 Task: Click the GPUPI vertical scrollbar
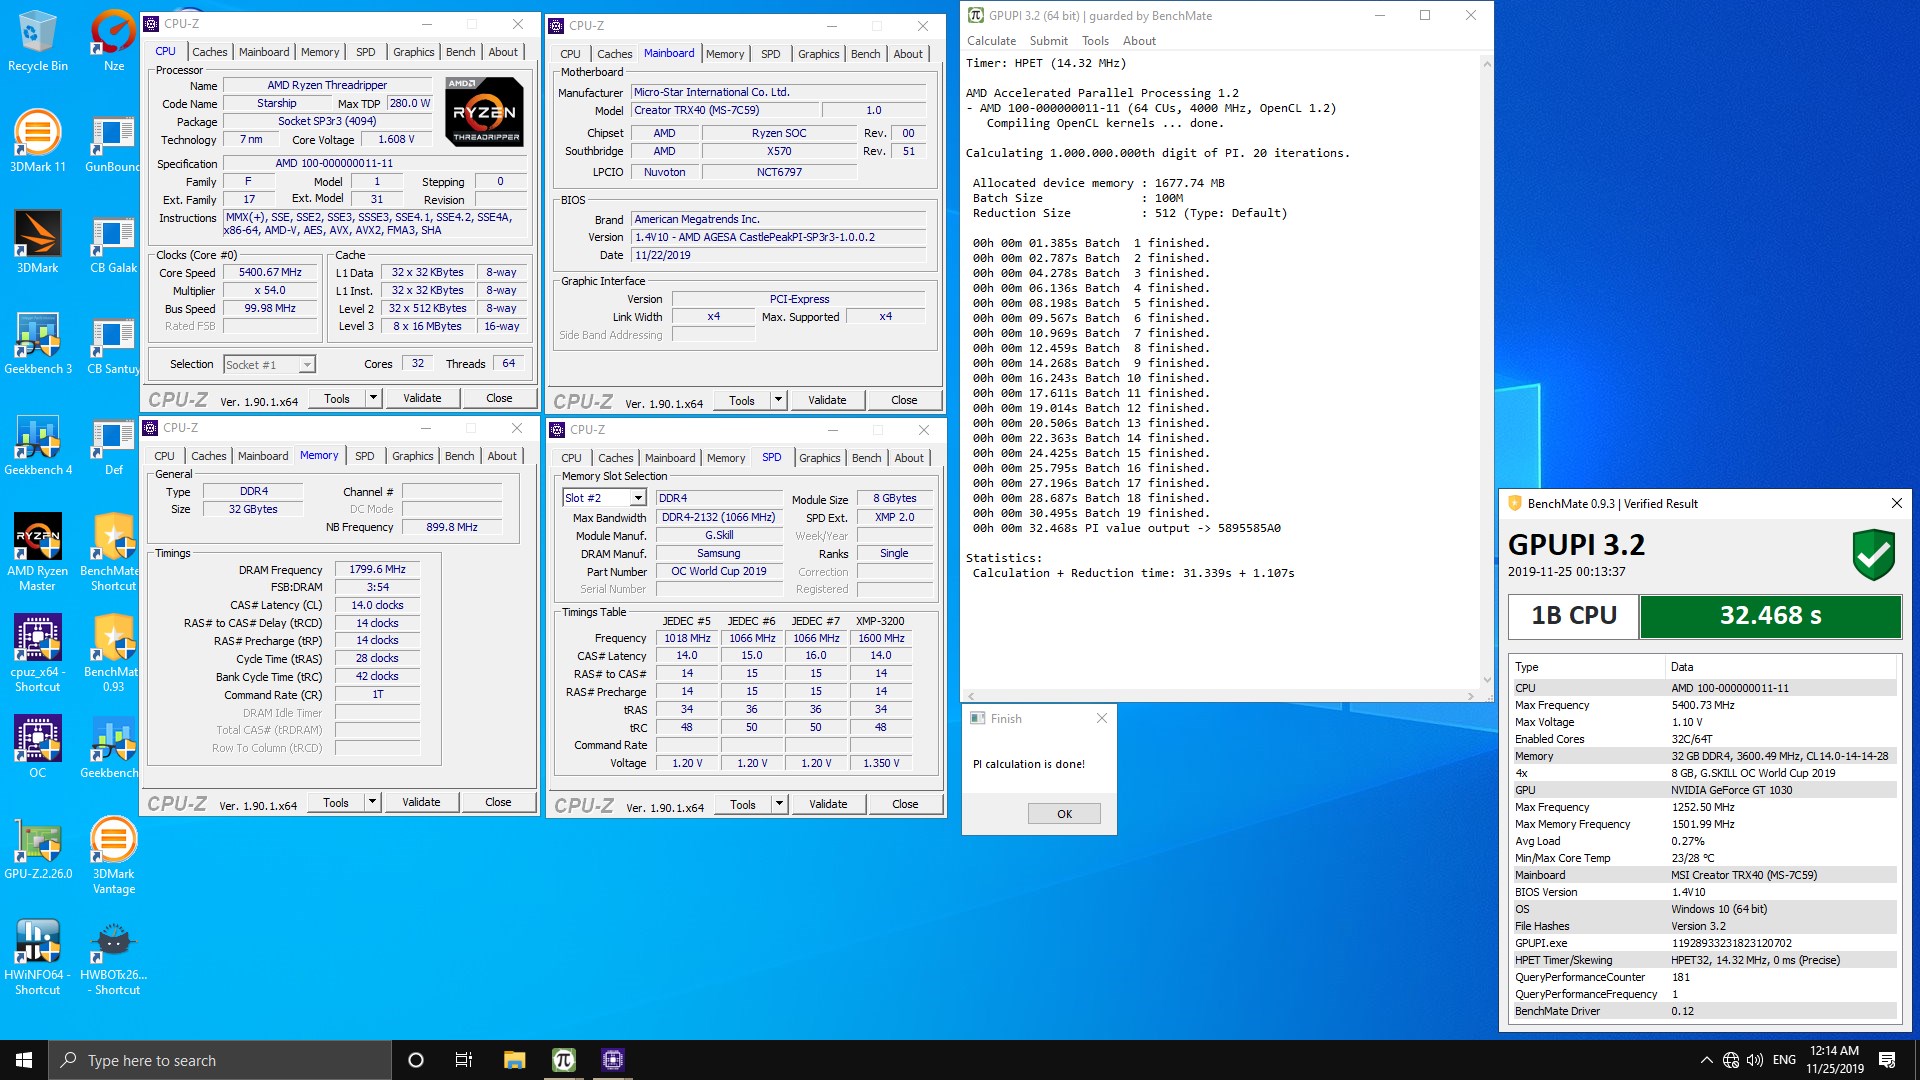1486,372
